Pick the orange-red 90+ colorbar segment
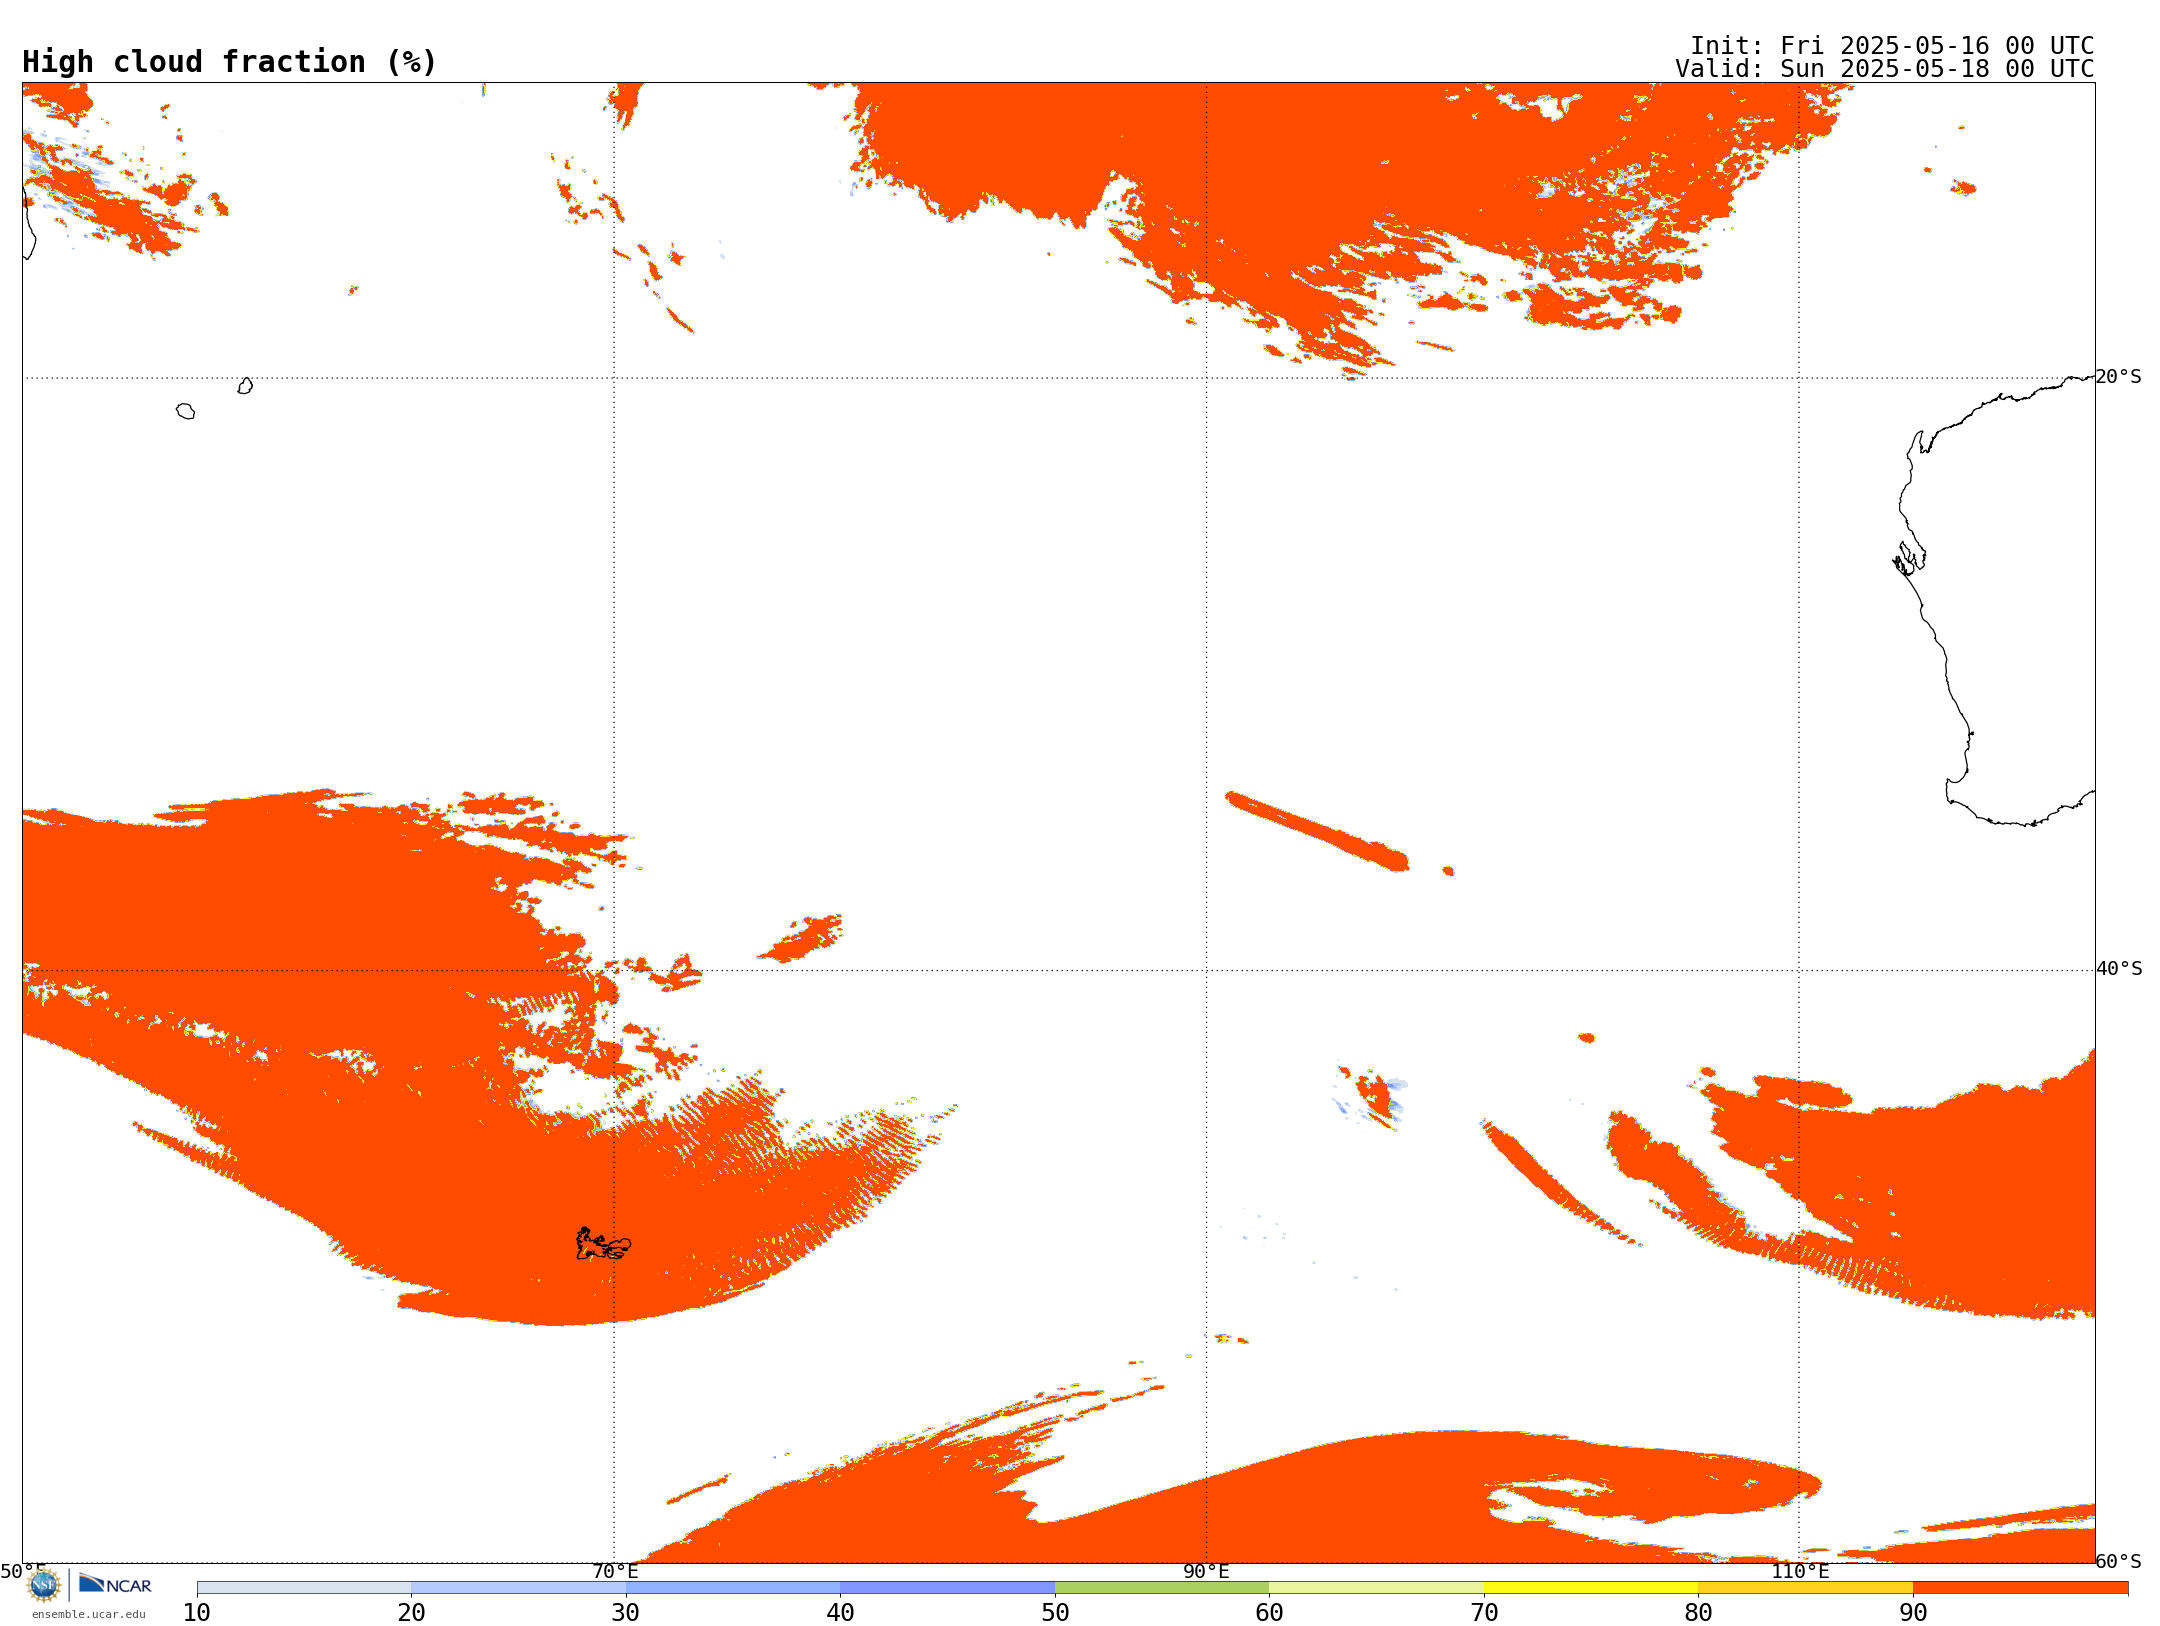 (2020, 1587)
